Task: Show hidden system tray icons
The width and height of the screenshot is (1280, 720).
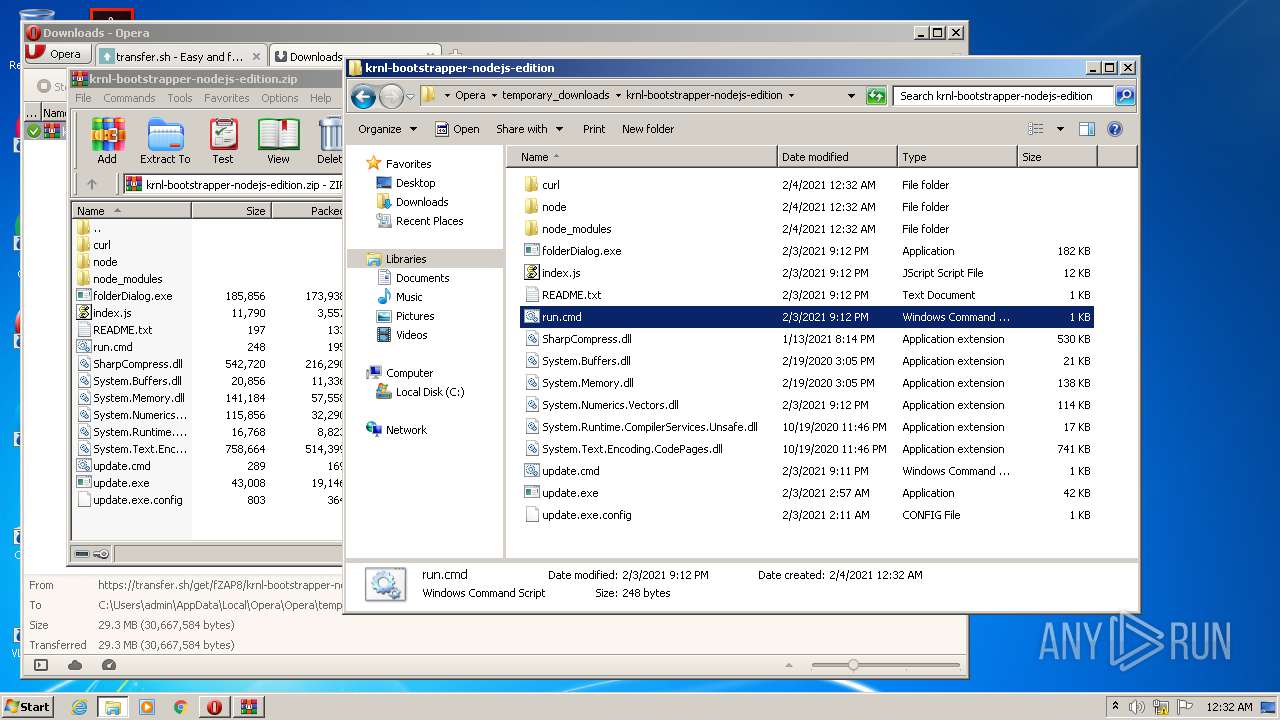Action: 1115,707
